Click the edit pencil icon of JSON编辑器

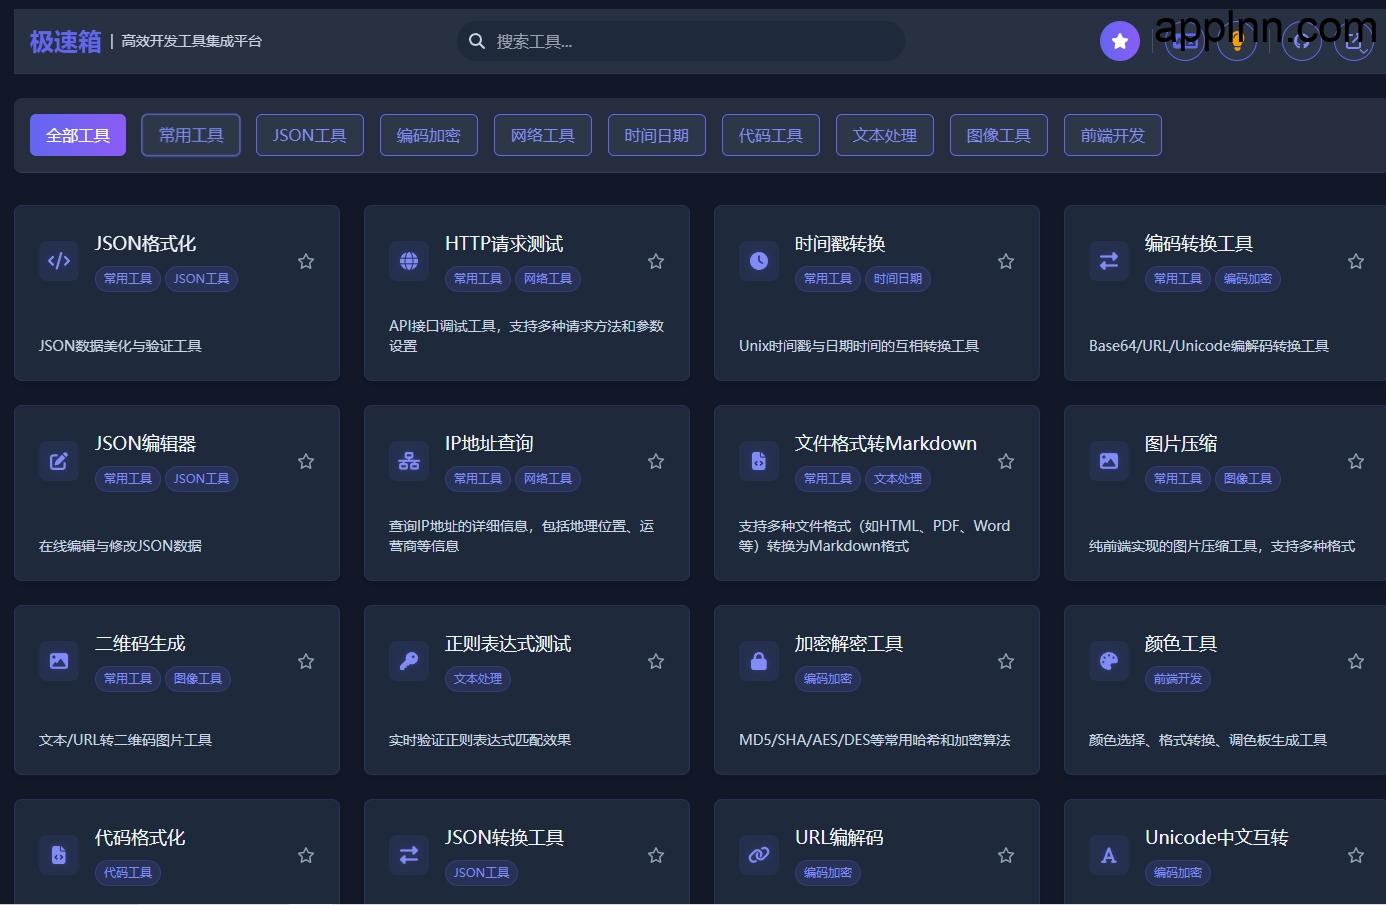59,461
